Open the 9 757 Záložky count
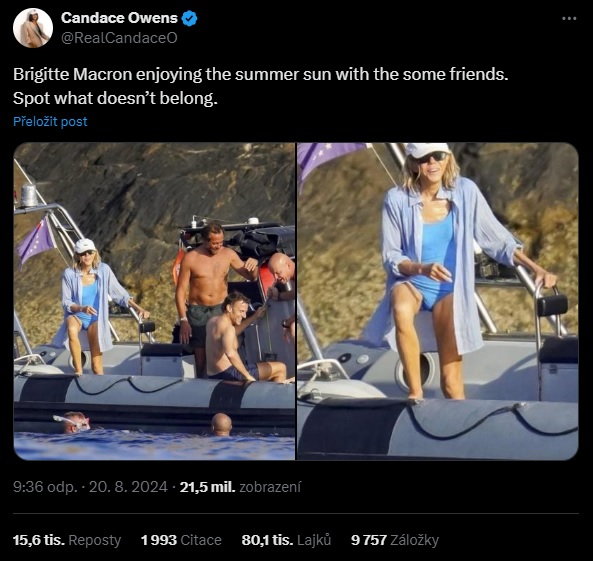The width and height of the screenshot is (593, 561). click(395, 540)
